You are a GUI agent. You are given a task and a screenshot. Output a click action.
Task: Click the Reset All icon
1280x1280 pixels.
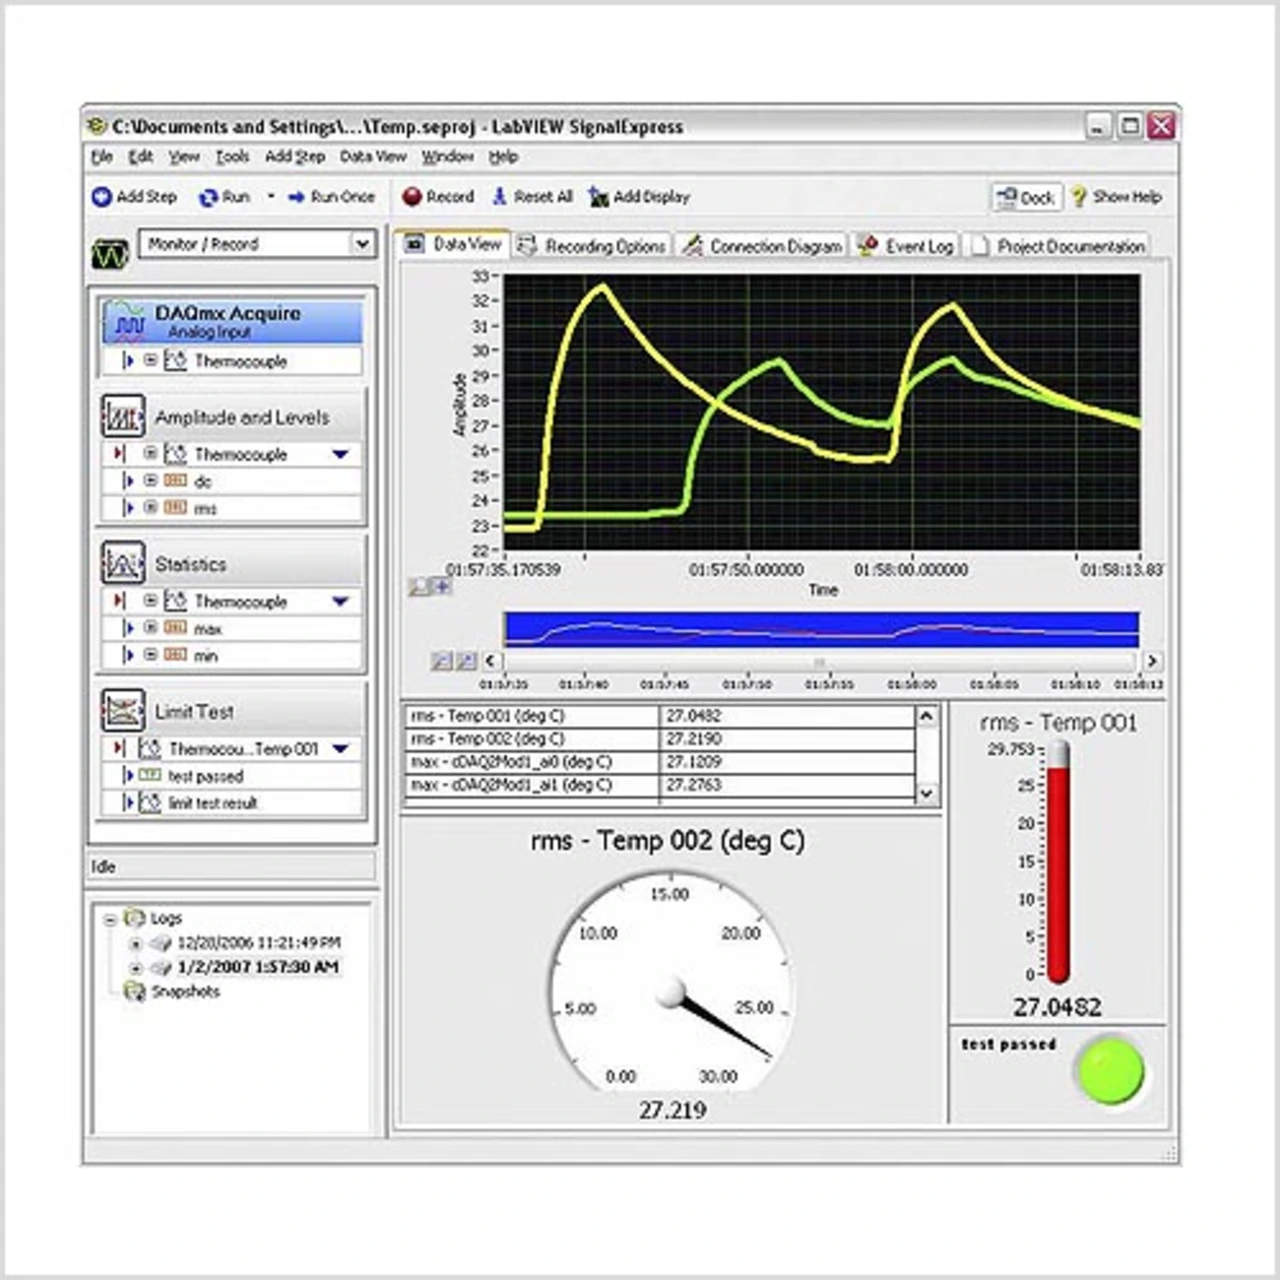pos(500,196)
